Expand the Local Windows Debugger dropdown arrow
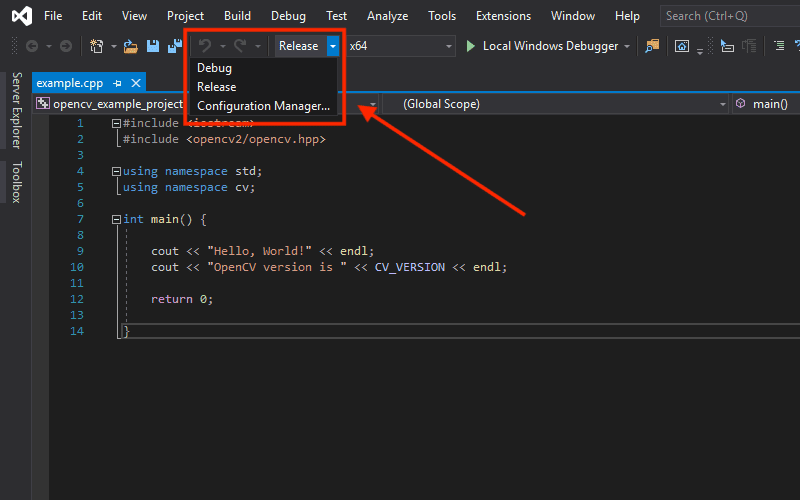This screenshot has width=800, height=500. pos(627,46)
